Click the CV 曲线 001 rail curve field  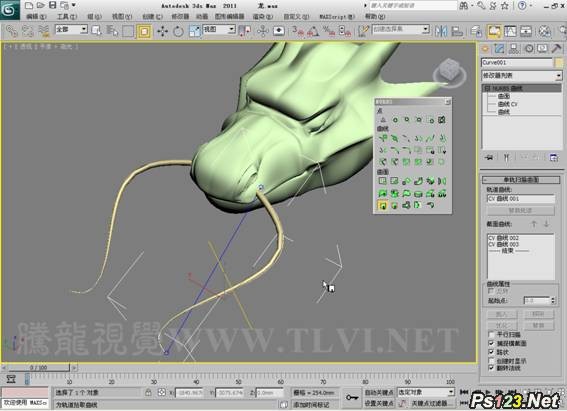pos(521,199)
